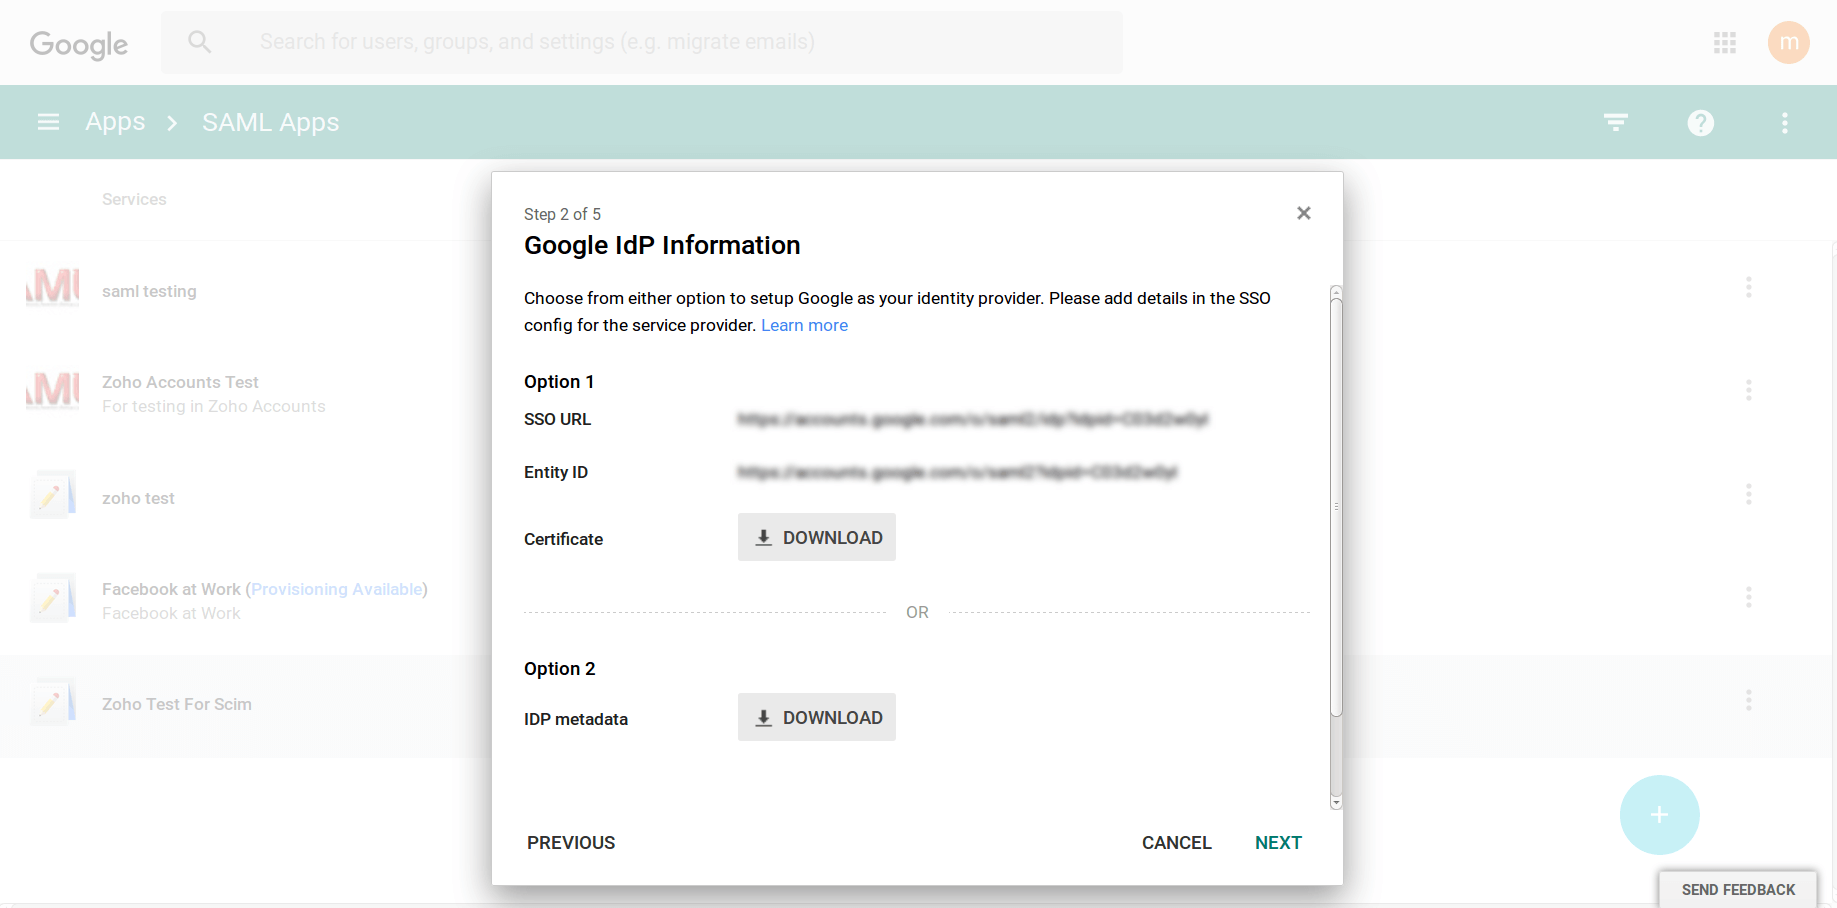This screenshot has width=1837, height=908.
Task: Download the Certificate in Option 1
Action: pyautogui.click(x=816, y=537)
